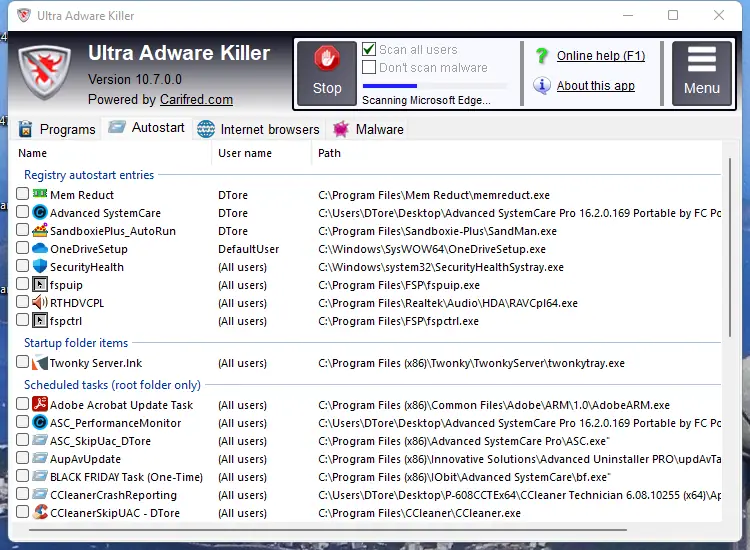Check the CCleanerSkipUAC - DTore checkbox
This screenshot has height=550, width=750.
tap(22, 512)
